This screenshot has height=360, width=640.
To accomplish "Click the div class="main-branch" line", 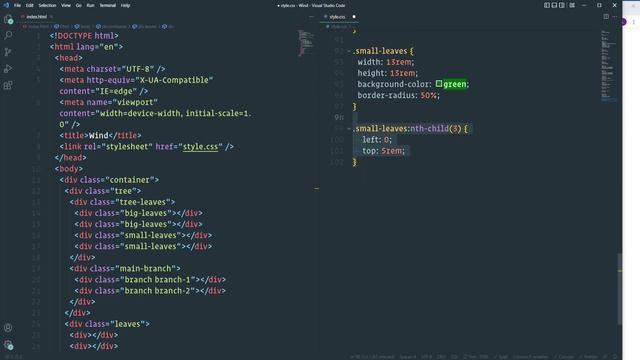I will point(125,268).
